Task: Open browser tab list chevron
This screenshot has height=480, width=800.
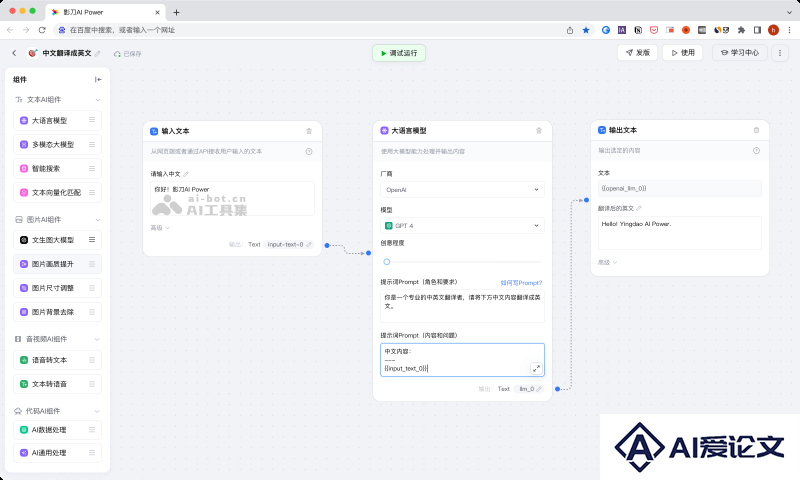Action: coord(789,12)
